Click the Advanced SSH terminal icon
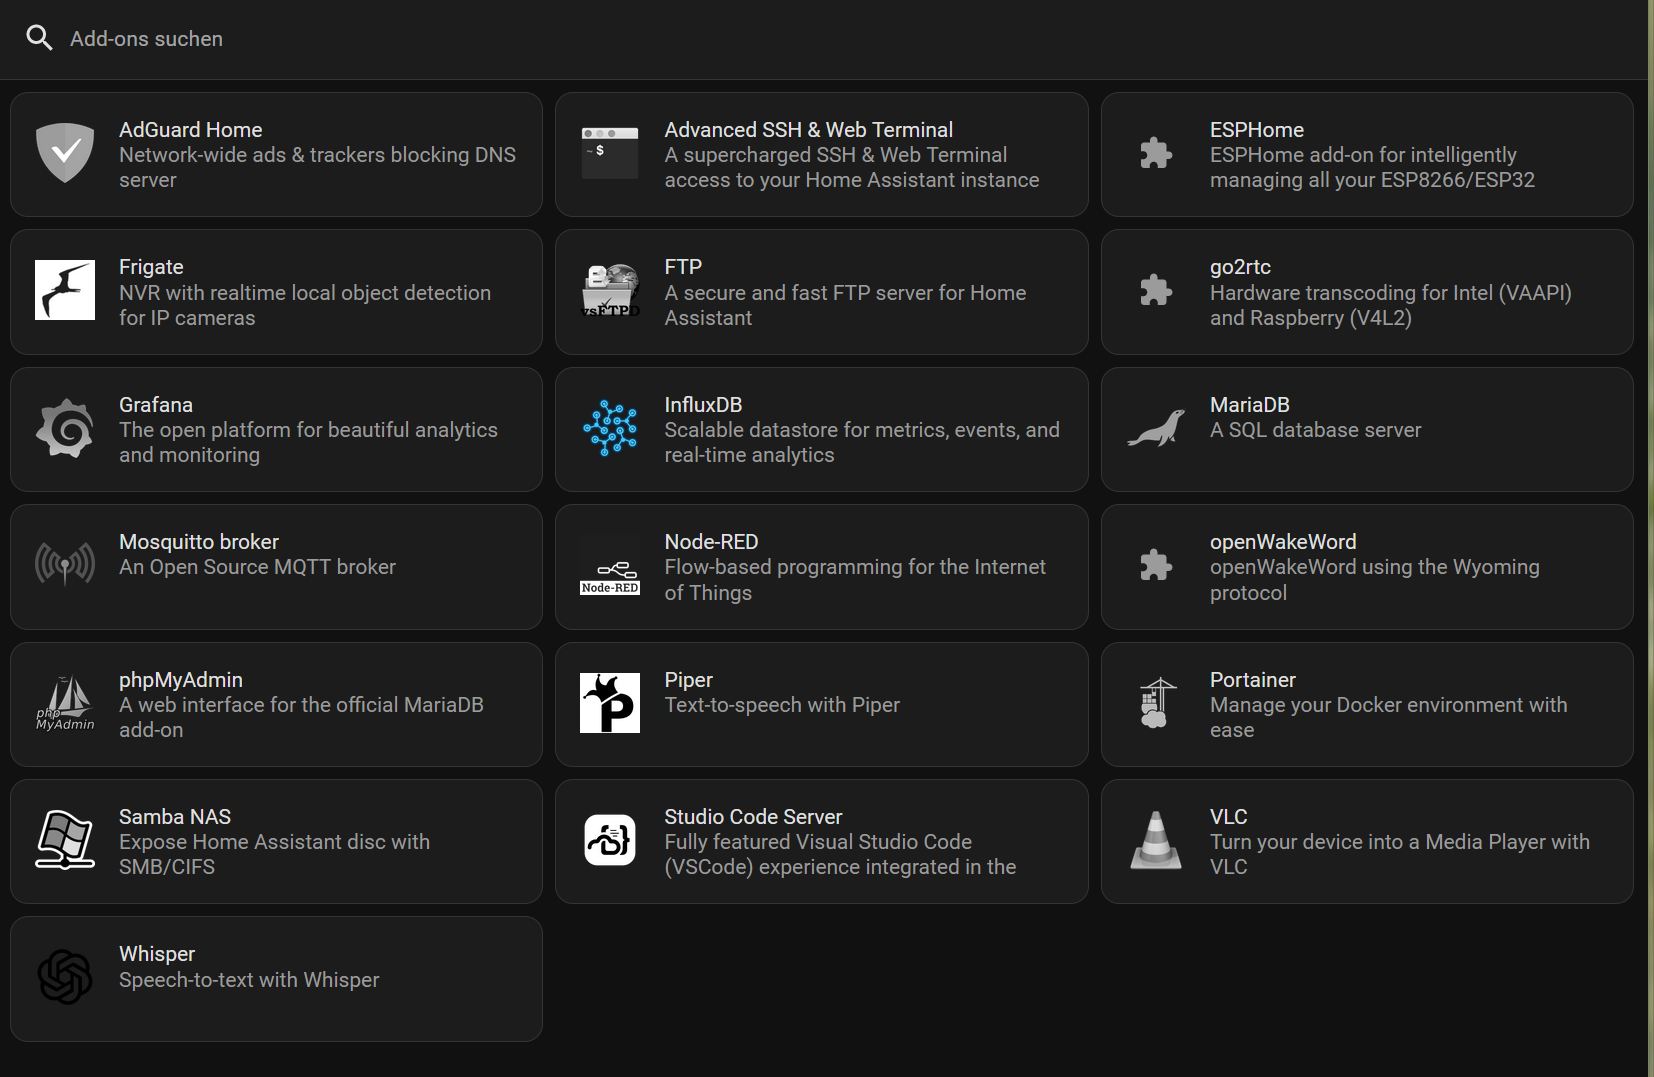Screen dimensions: 1654x1077 click(610, 153)
